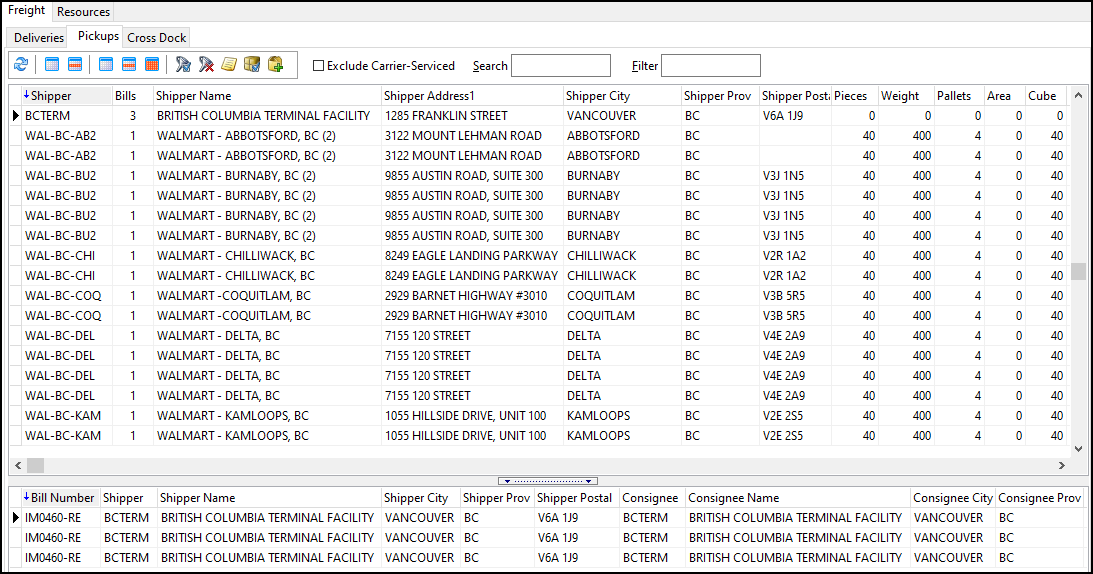Screen dimensions: 1093x574
Task: Sort by the Bill Number column header
Action: (62, 497)
